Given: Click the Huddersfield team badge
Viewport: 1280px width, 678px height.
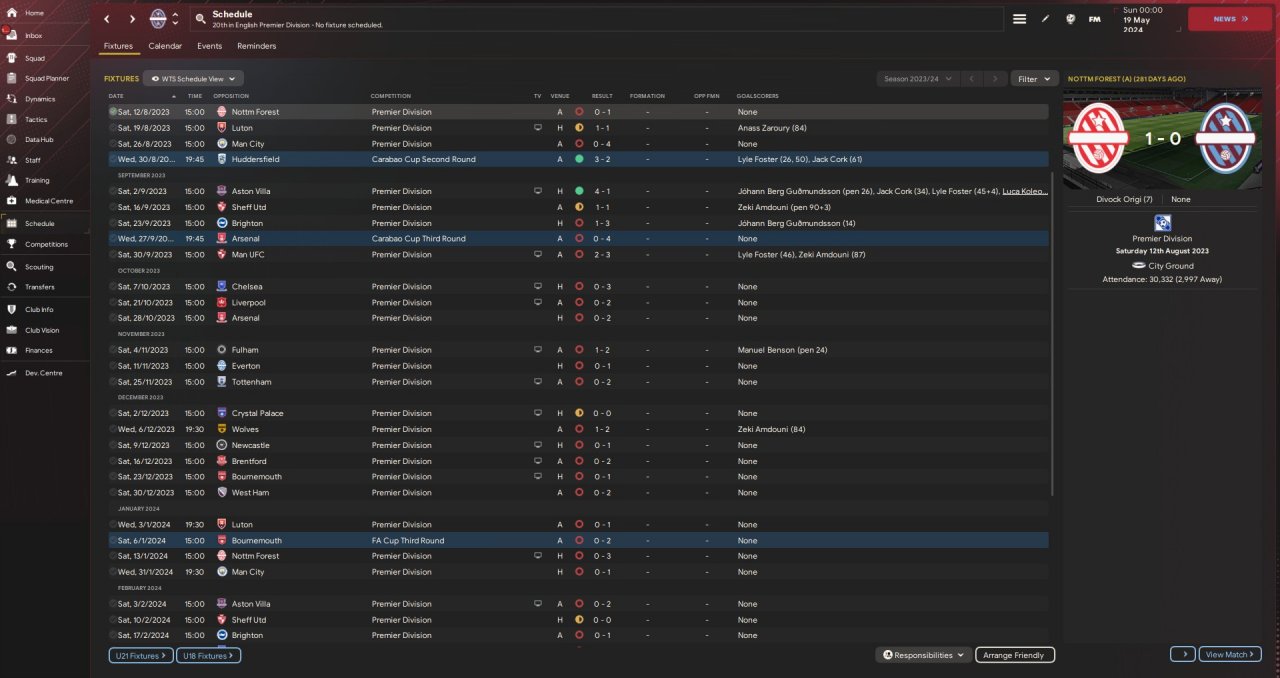Looking at the screenshot, I should tap(221, 159).
